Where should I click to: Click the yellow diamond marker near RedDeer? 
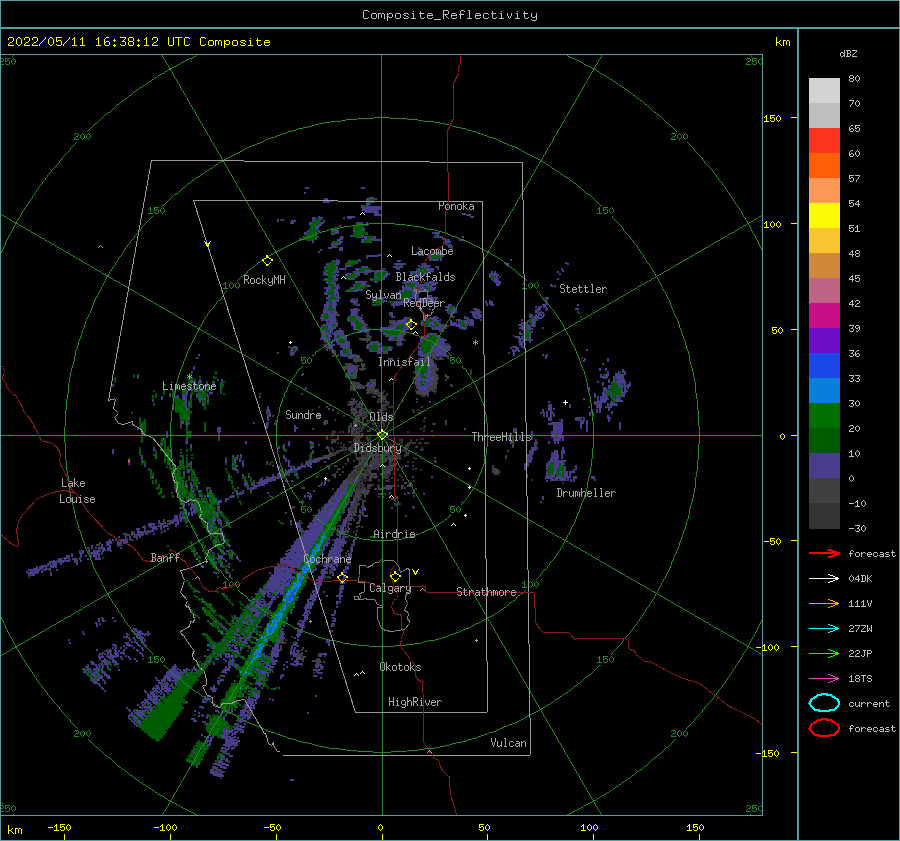(411, 325)
